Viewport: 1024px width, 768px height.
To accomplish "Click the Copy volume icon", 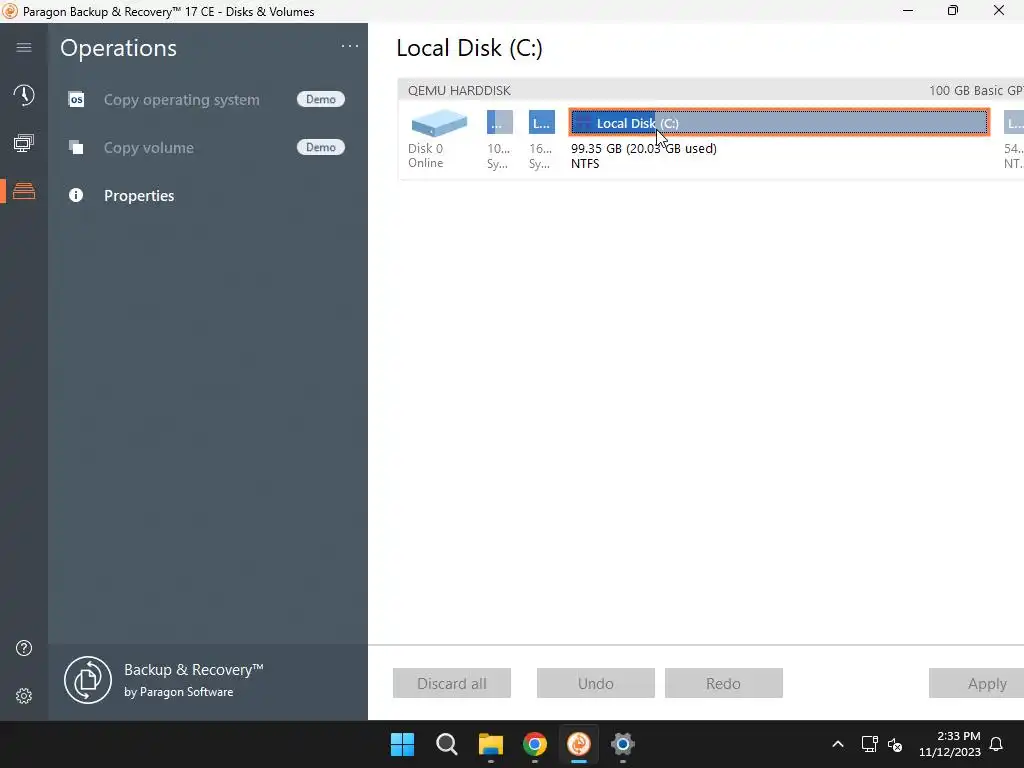I will pyautogui.click(x=76, y=148).
